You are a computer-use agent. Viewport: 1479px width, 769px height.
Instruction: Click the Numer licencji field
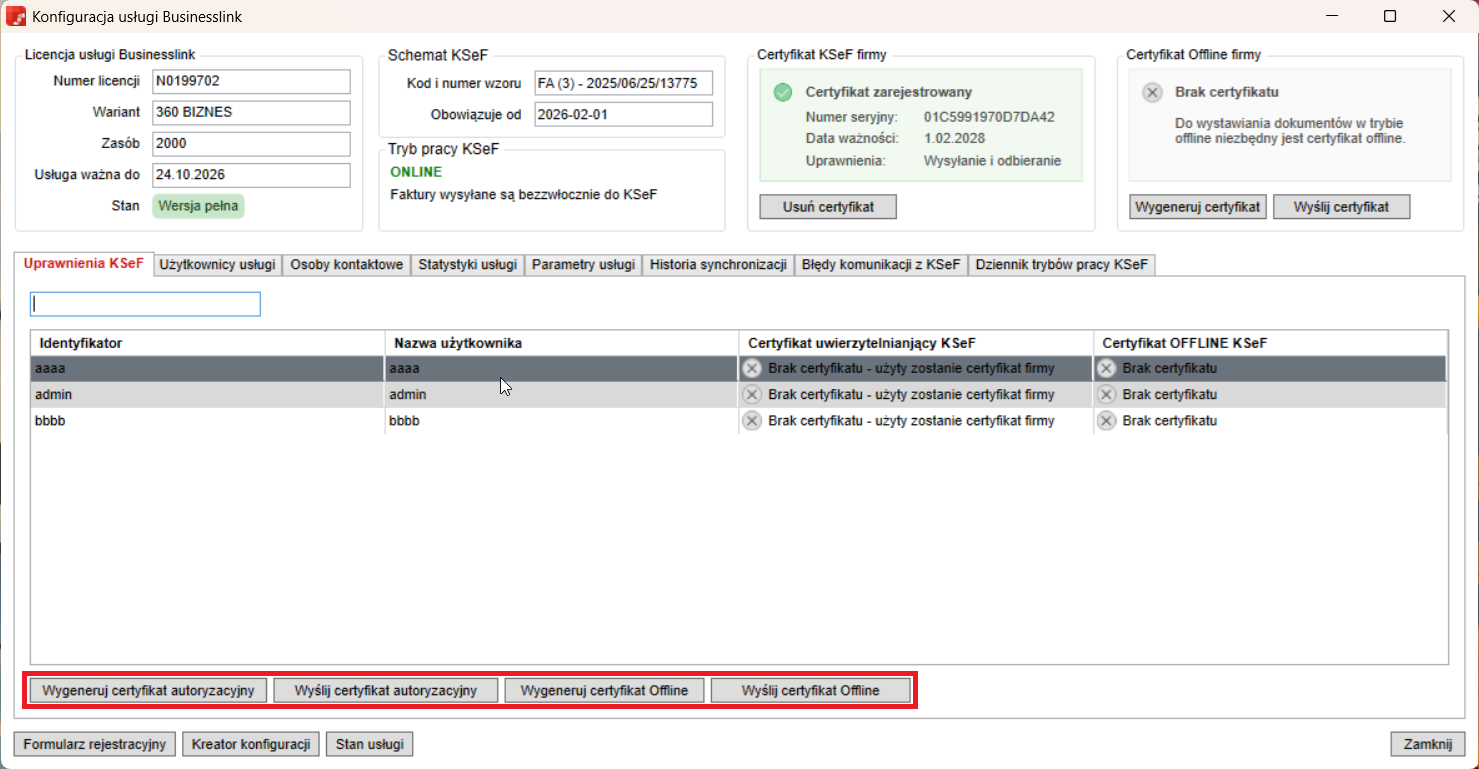(251, 81)
